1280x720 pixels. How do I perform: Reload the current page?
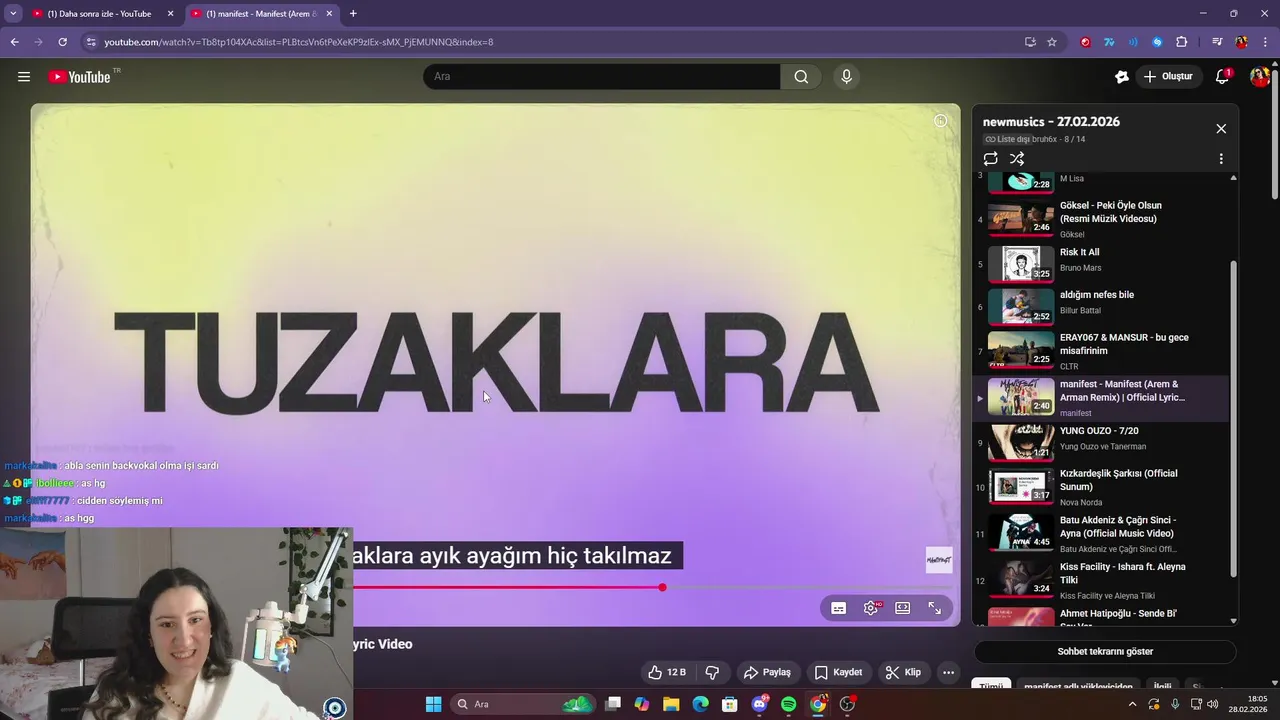[62, 42]
